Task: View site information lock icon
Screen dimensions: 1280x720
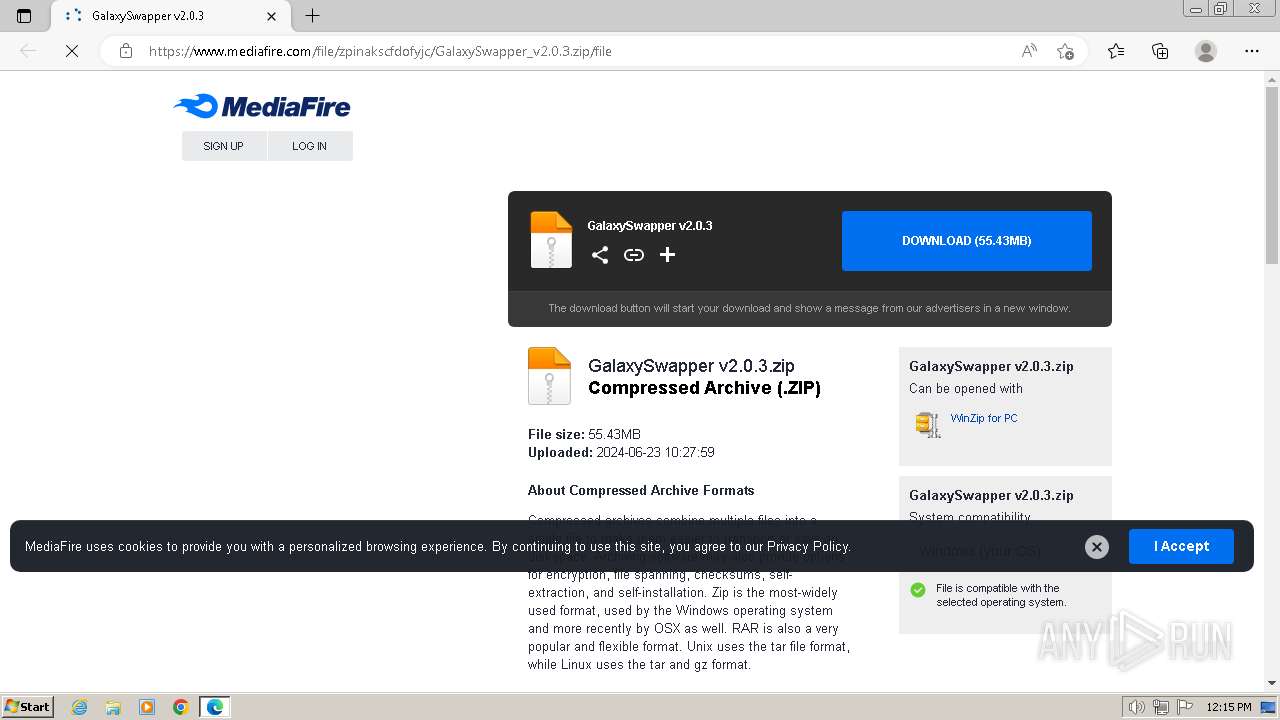Action: [126, 51]
